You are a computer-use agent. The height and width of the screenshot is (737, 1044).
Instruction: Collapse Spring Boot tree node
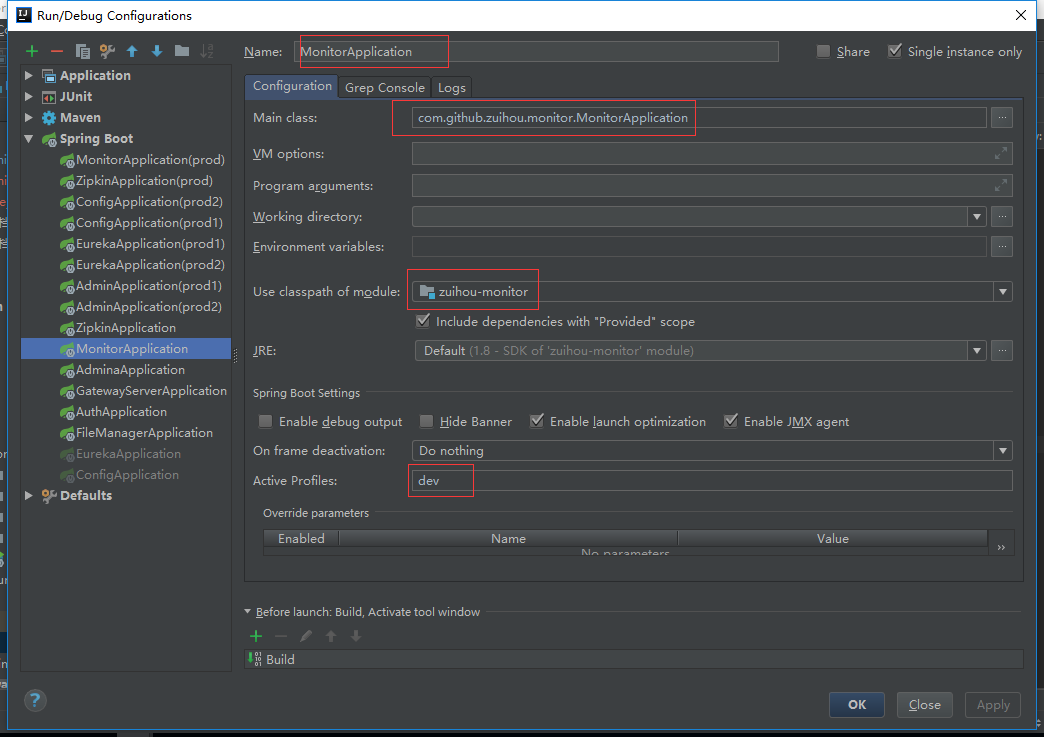tap(29, 138)
